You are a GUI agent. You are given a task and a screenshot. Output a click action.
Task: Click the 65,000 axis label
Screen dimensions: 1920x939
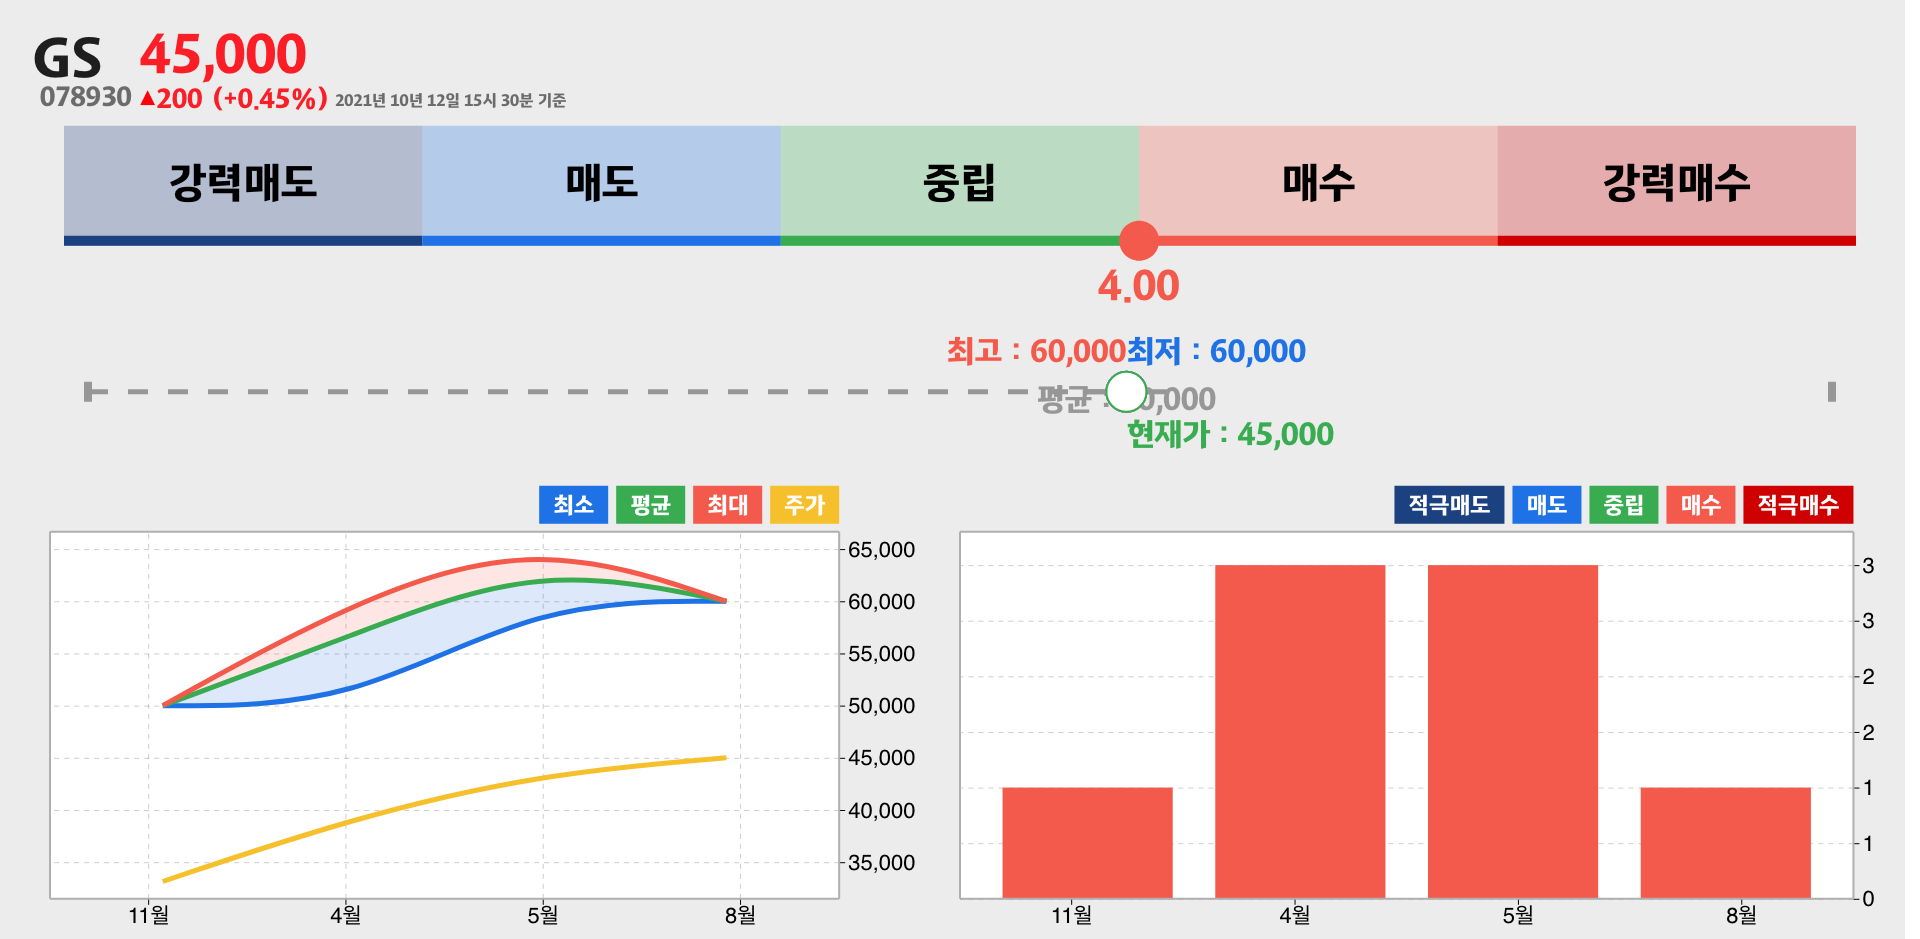coord(881,550)
